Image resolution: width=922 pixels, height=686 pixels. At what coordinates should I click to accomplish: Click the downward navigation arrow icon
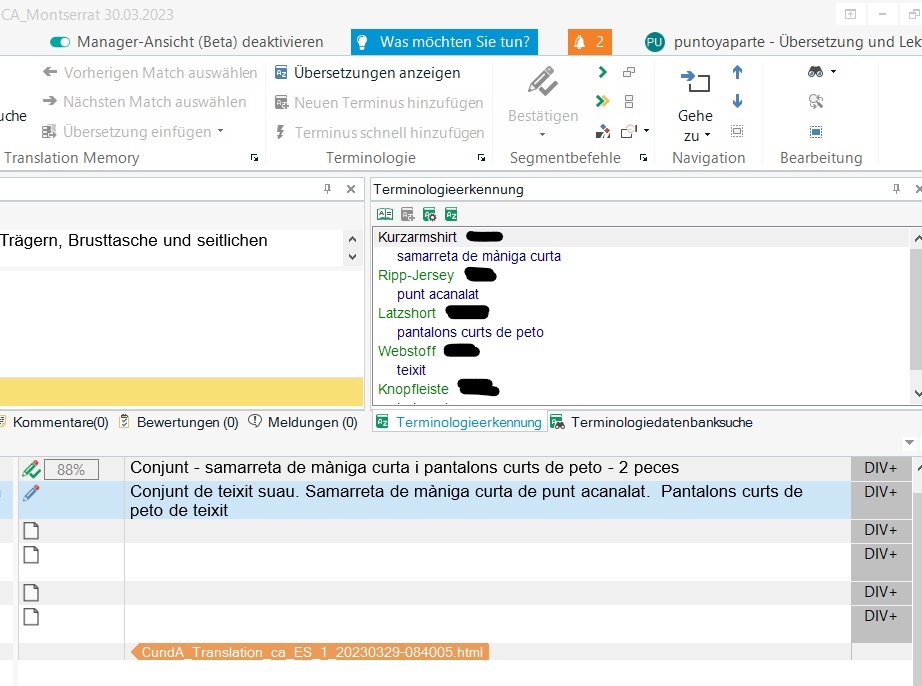pos(737,100)
